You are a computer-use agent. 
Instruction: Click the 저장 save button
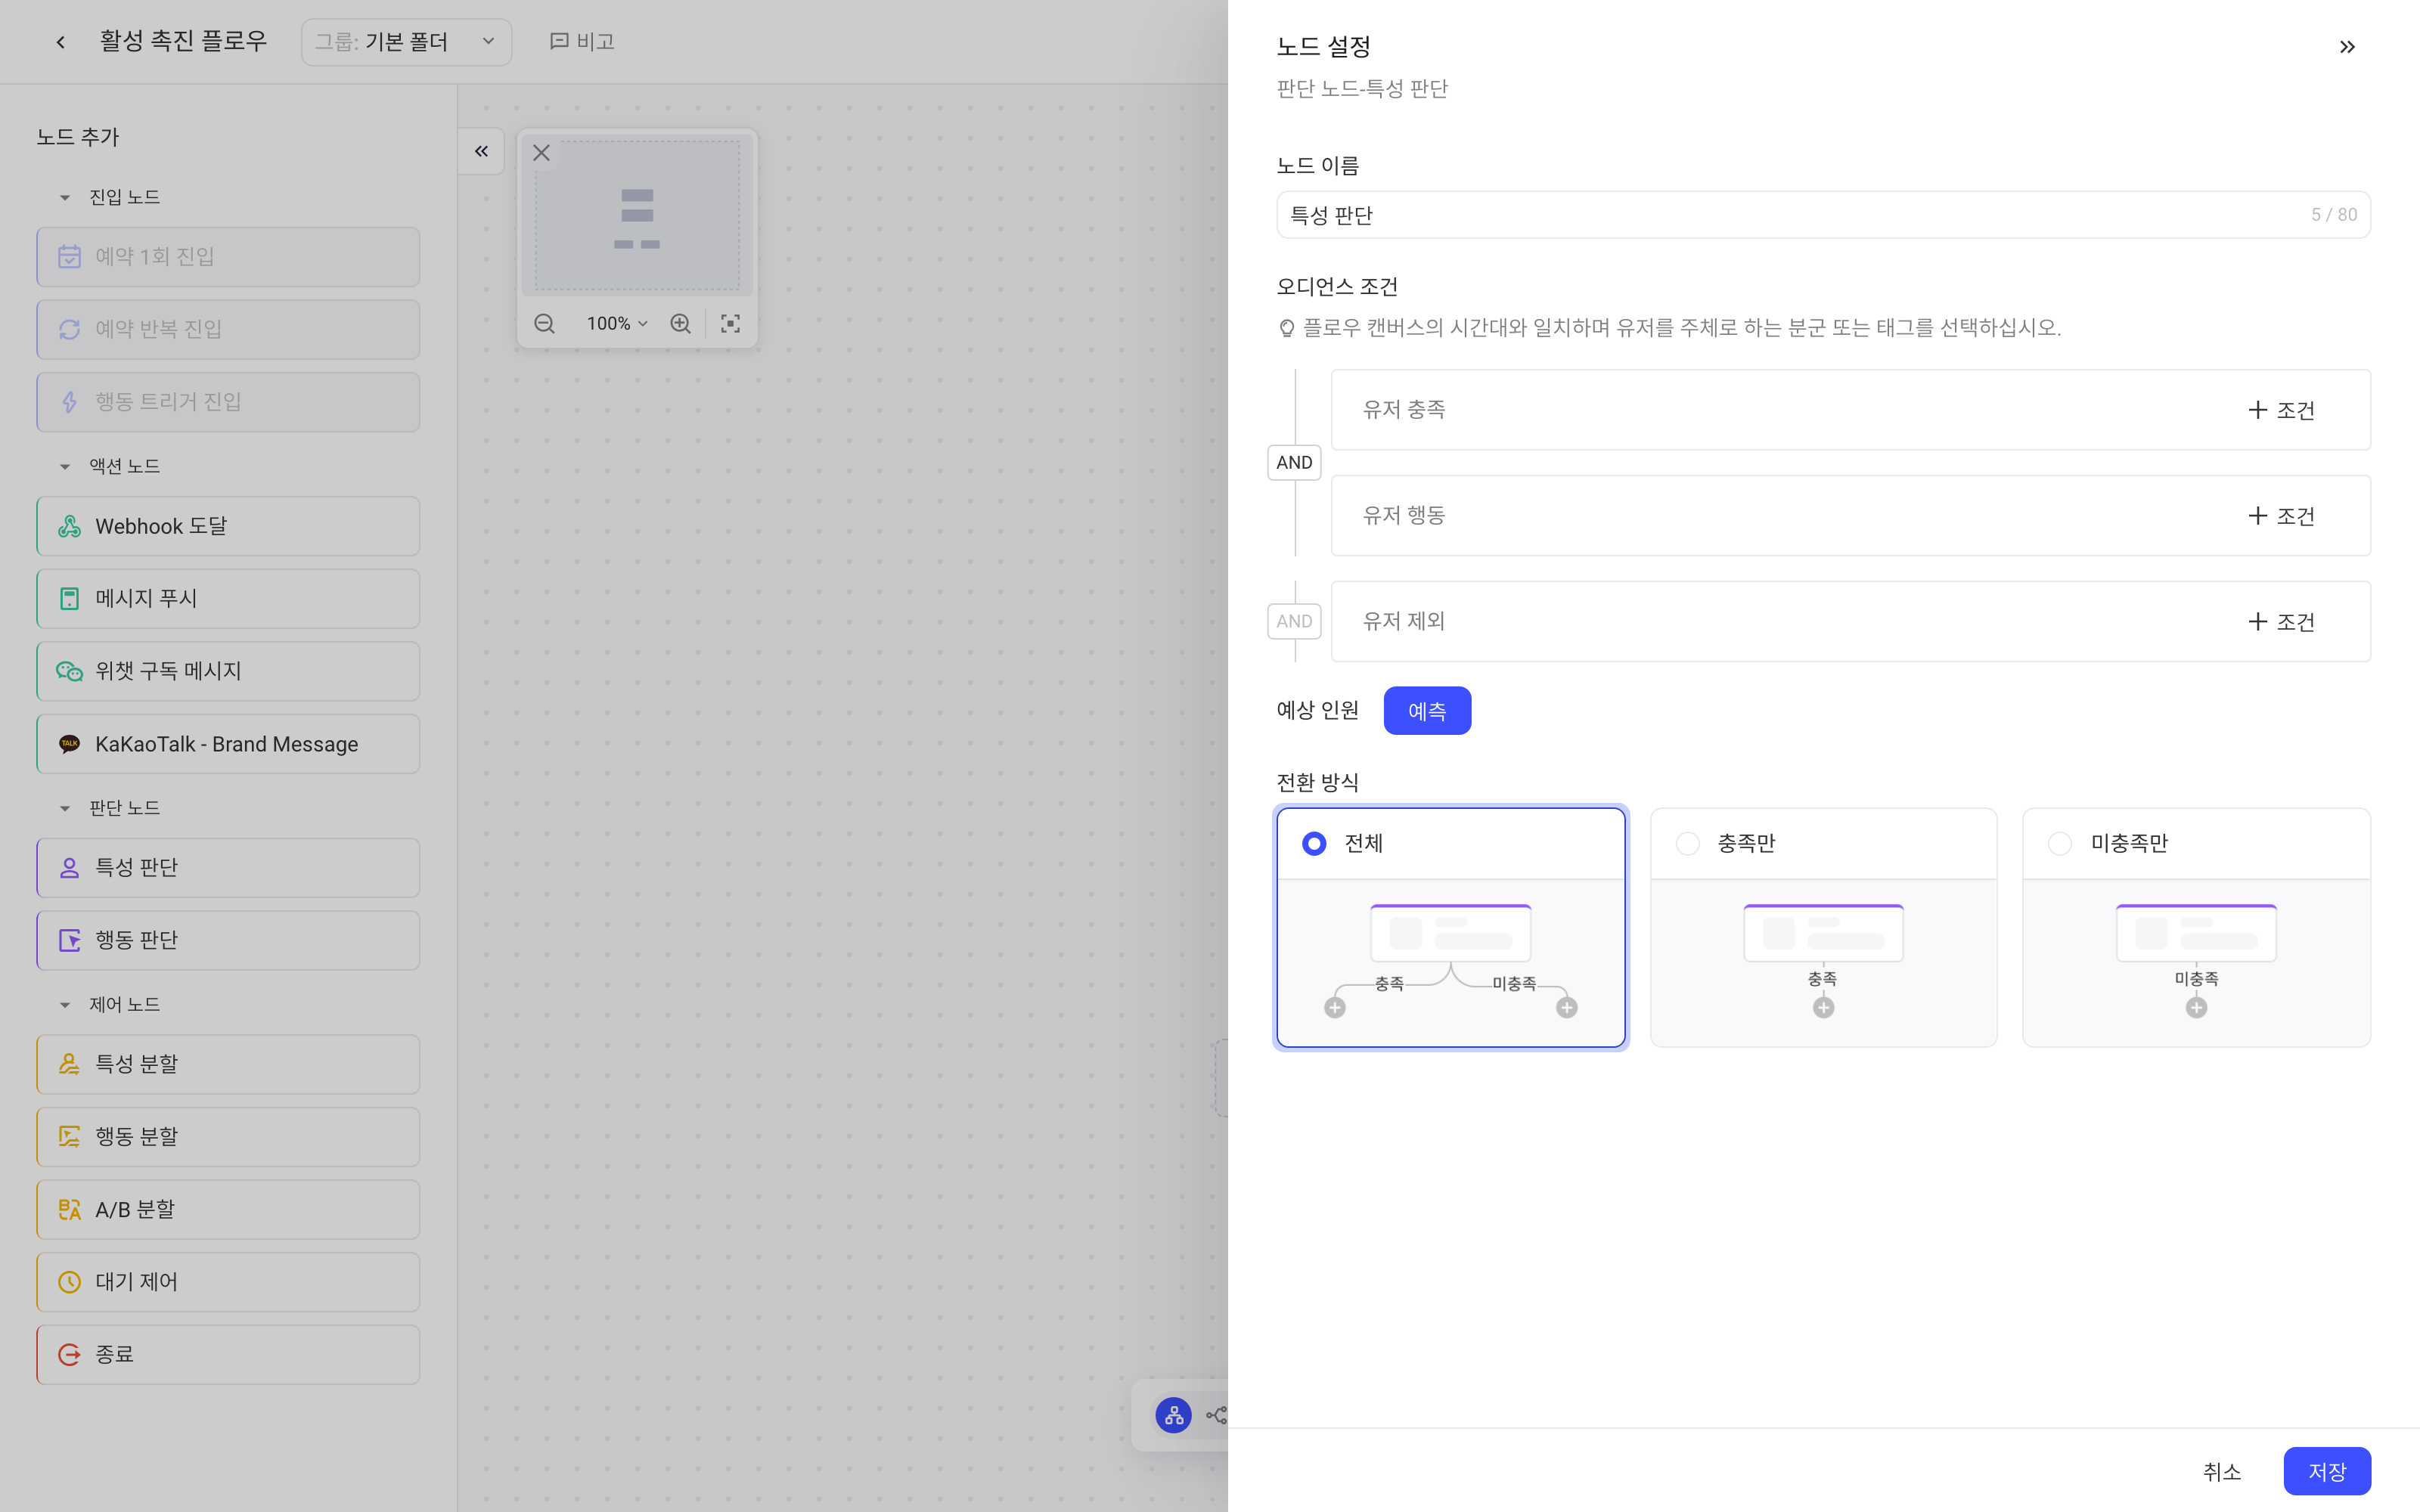(2327, 1471)
